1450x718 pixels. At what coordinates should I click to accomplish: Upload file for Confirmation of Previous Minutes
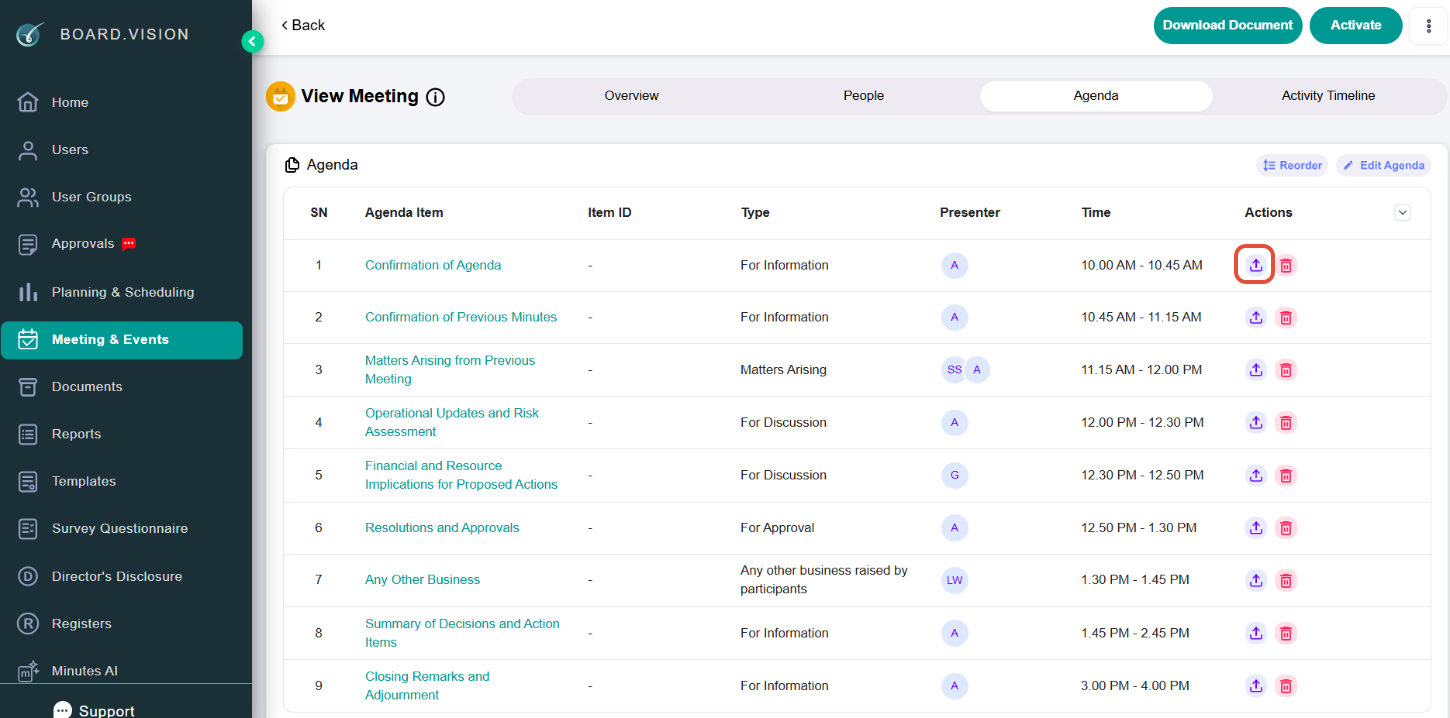tap(1256, 317)
